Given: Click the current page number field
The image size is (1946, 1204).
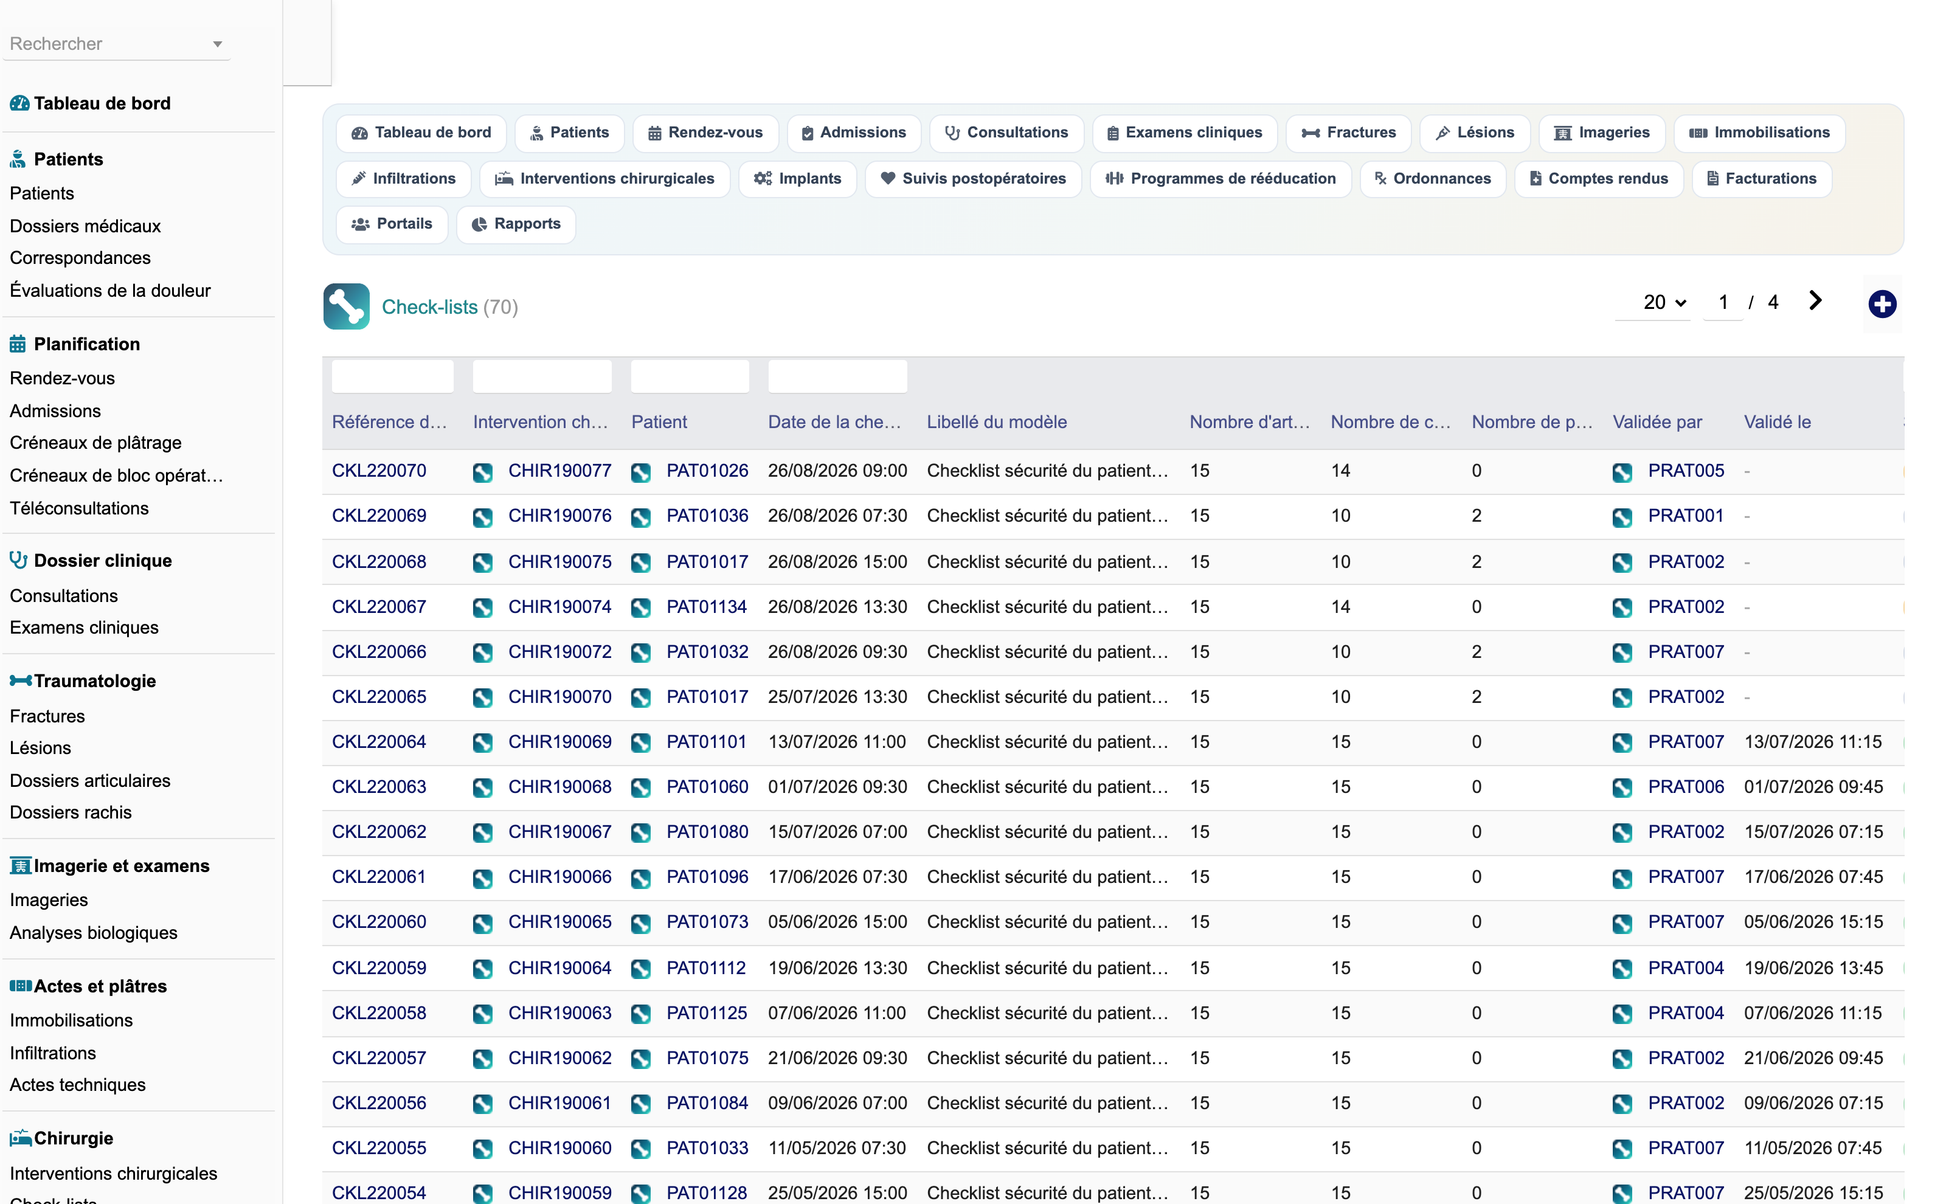Looking at the screenshot, I should [x=1723, y=302].
